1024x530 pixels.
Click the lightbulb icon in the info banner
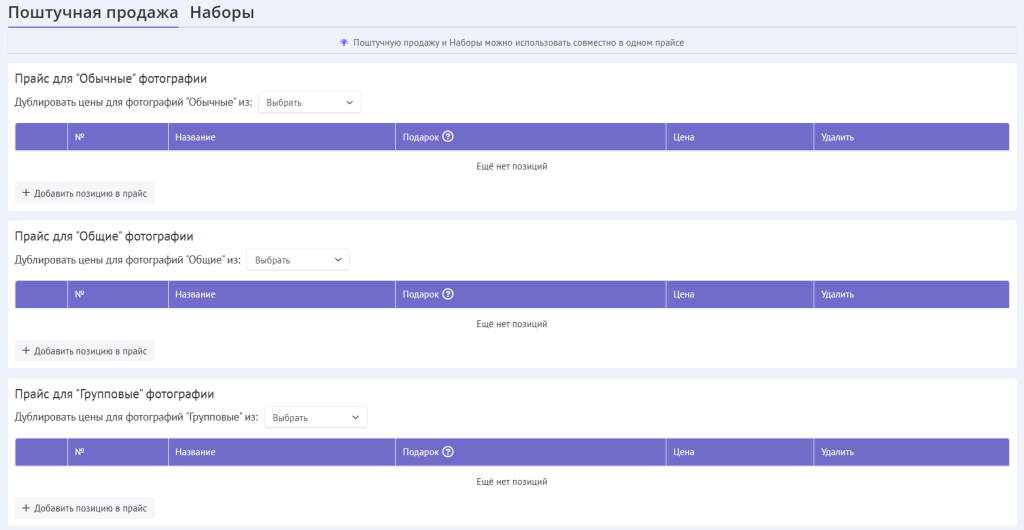click(344, 43)
